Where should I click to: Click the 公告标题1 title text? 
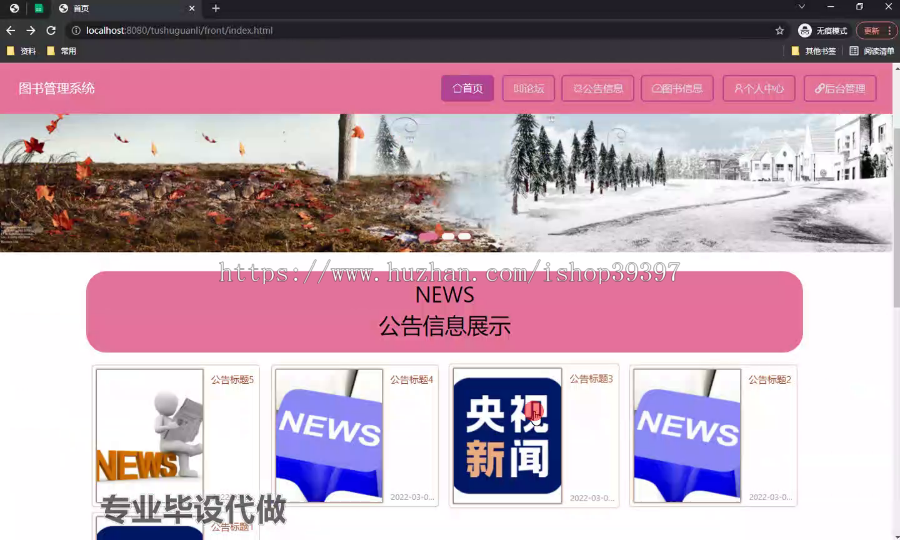(x=232, y=527)
